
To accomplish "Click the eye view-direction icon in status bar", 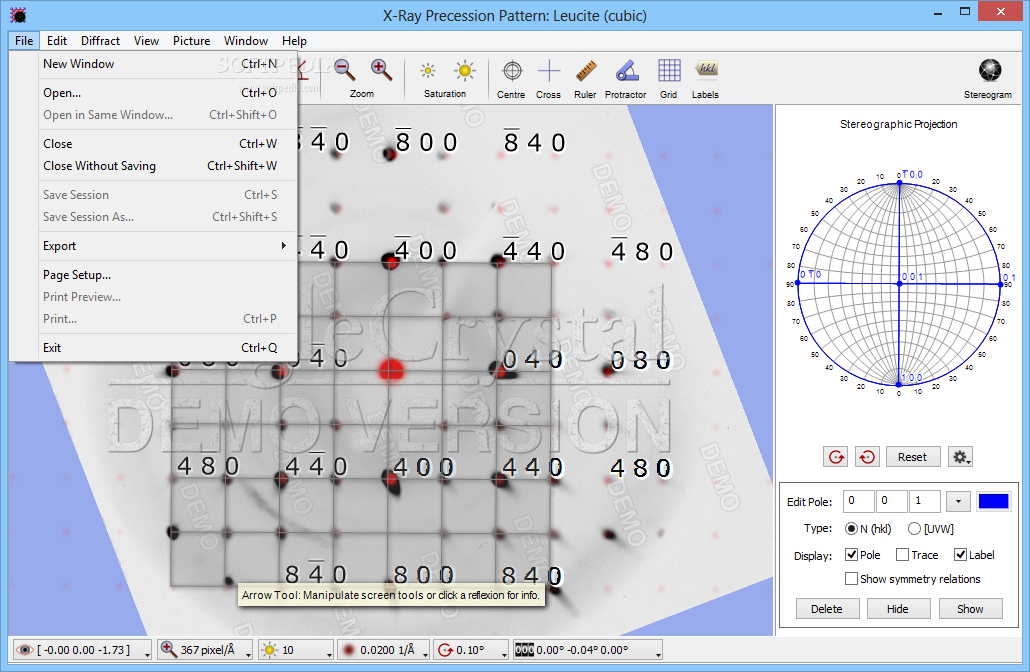I will [x=24, y=650].
